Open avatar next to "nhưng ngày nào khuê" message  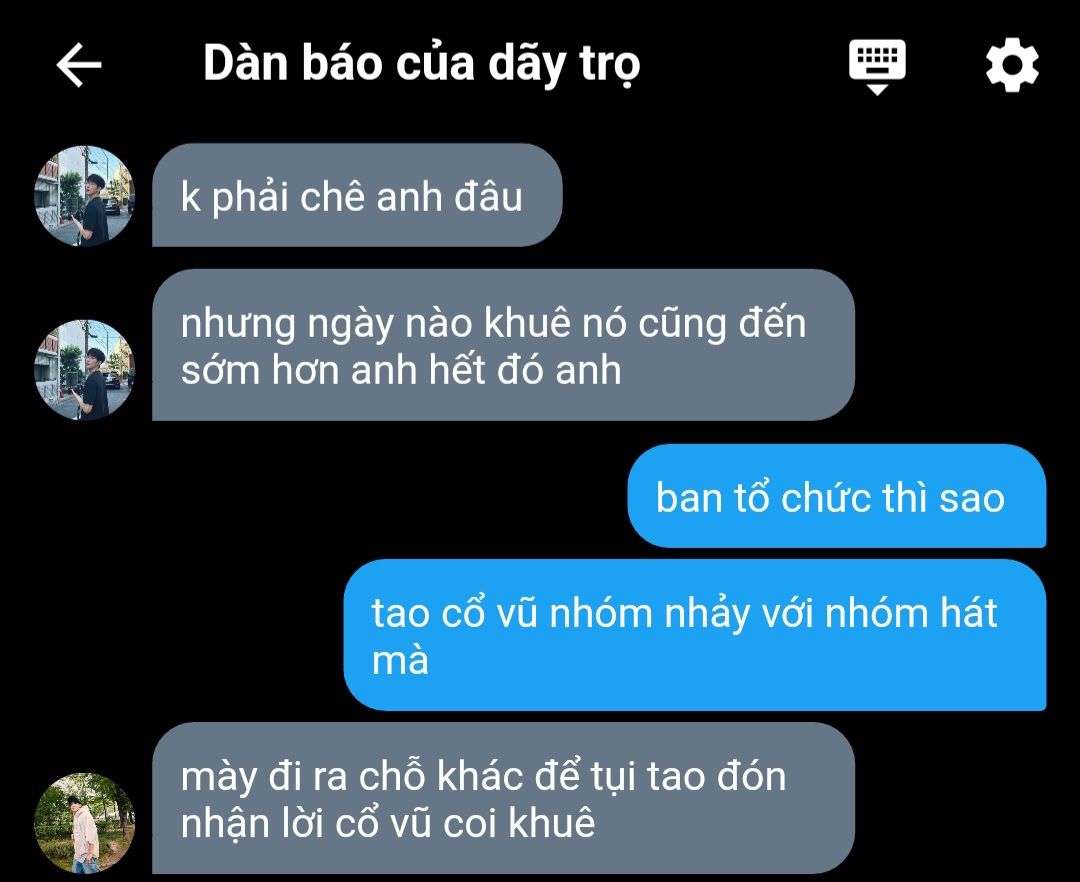(85, 370)
